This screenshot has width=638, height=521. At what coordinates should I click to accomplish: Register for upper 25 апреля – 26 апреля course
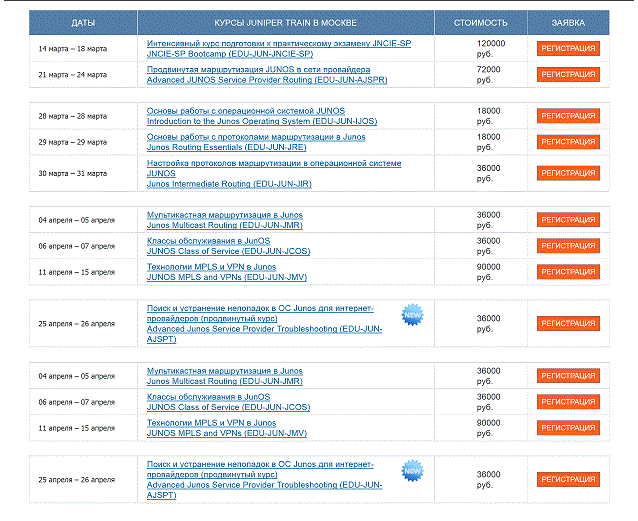[x=568, y=324]
